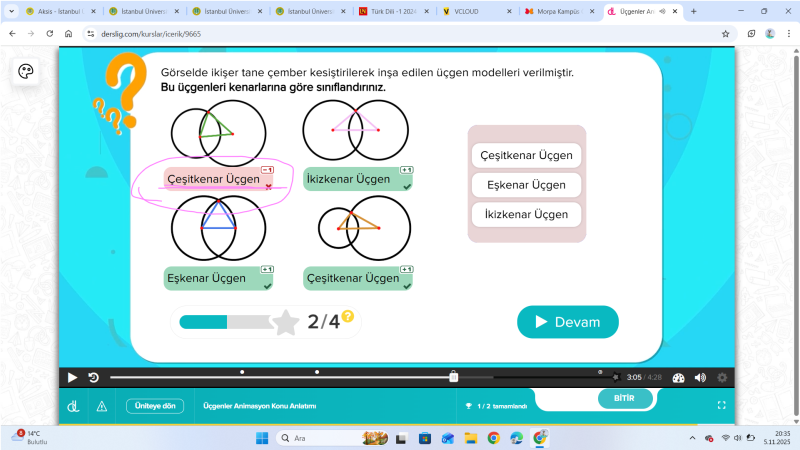This screenshot has height=450, width=800.
Task: Toggle fullscreen mode icon
Action: click(721, 405)
